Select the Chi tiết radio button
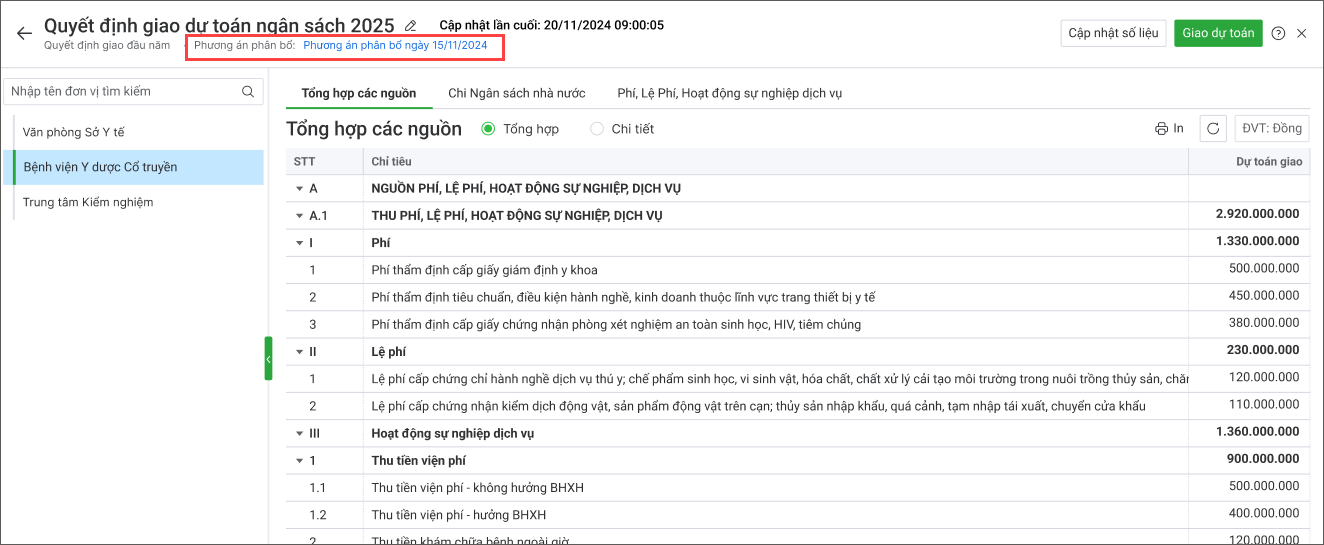 [x=597, y=129]
